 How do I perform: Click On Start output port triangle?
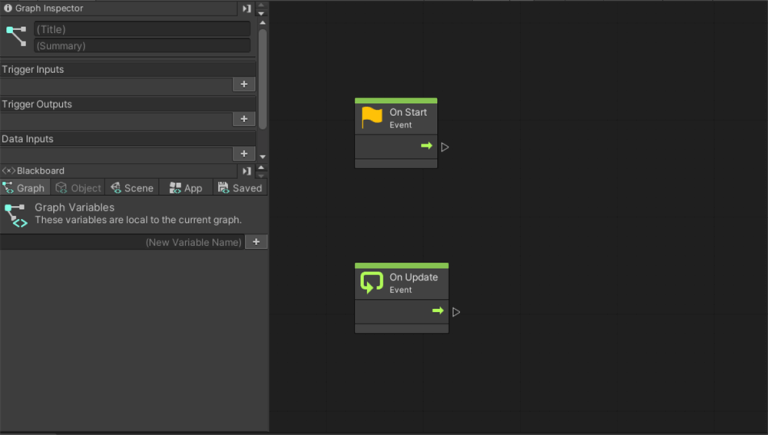click(445, 147)
